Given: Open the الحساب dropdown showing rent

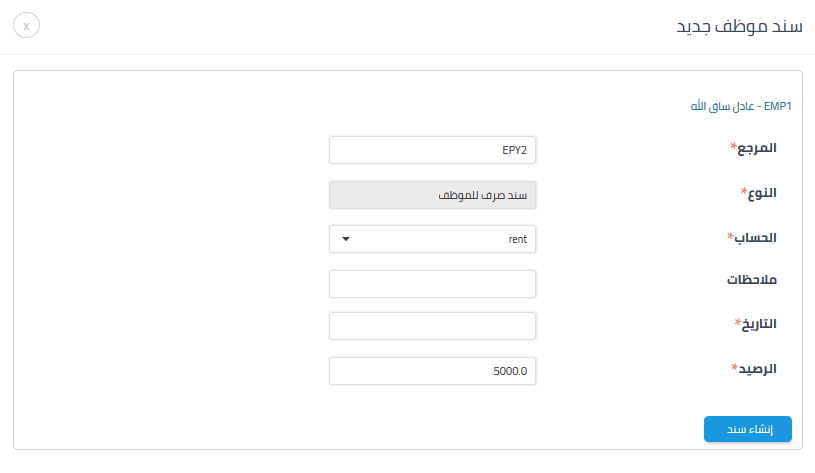Looking at the screenshot, I should (432, 239).
